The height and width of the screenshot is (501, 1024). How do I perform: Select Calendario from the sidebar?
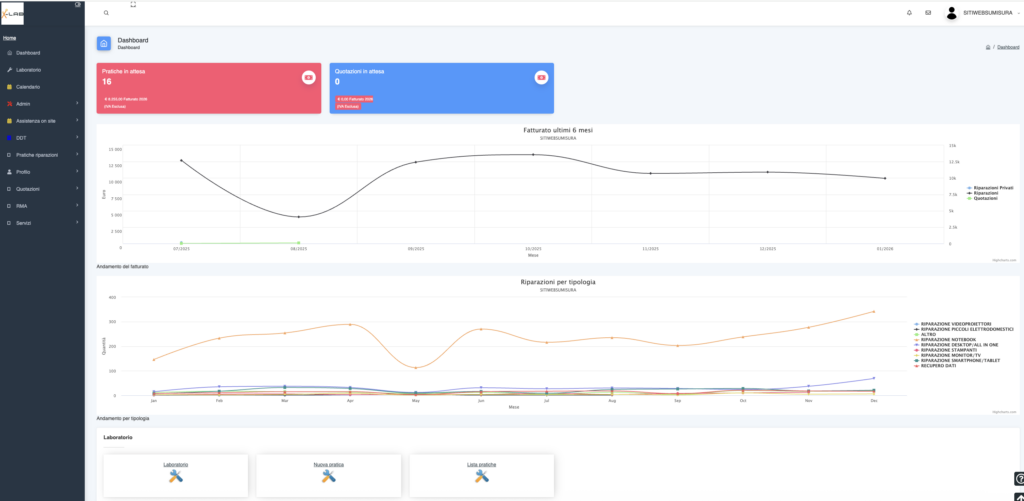pyautogui.click(x=27, y=86)
